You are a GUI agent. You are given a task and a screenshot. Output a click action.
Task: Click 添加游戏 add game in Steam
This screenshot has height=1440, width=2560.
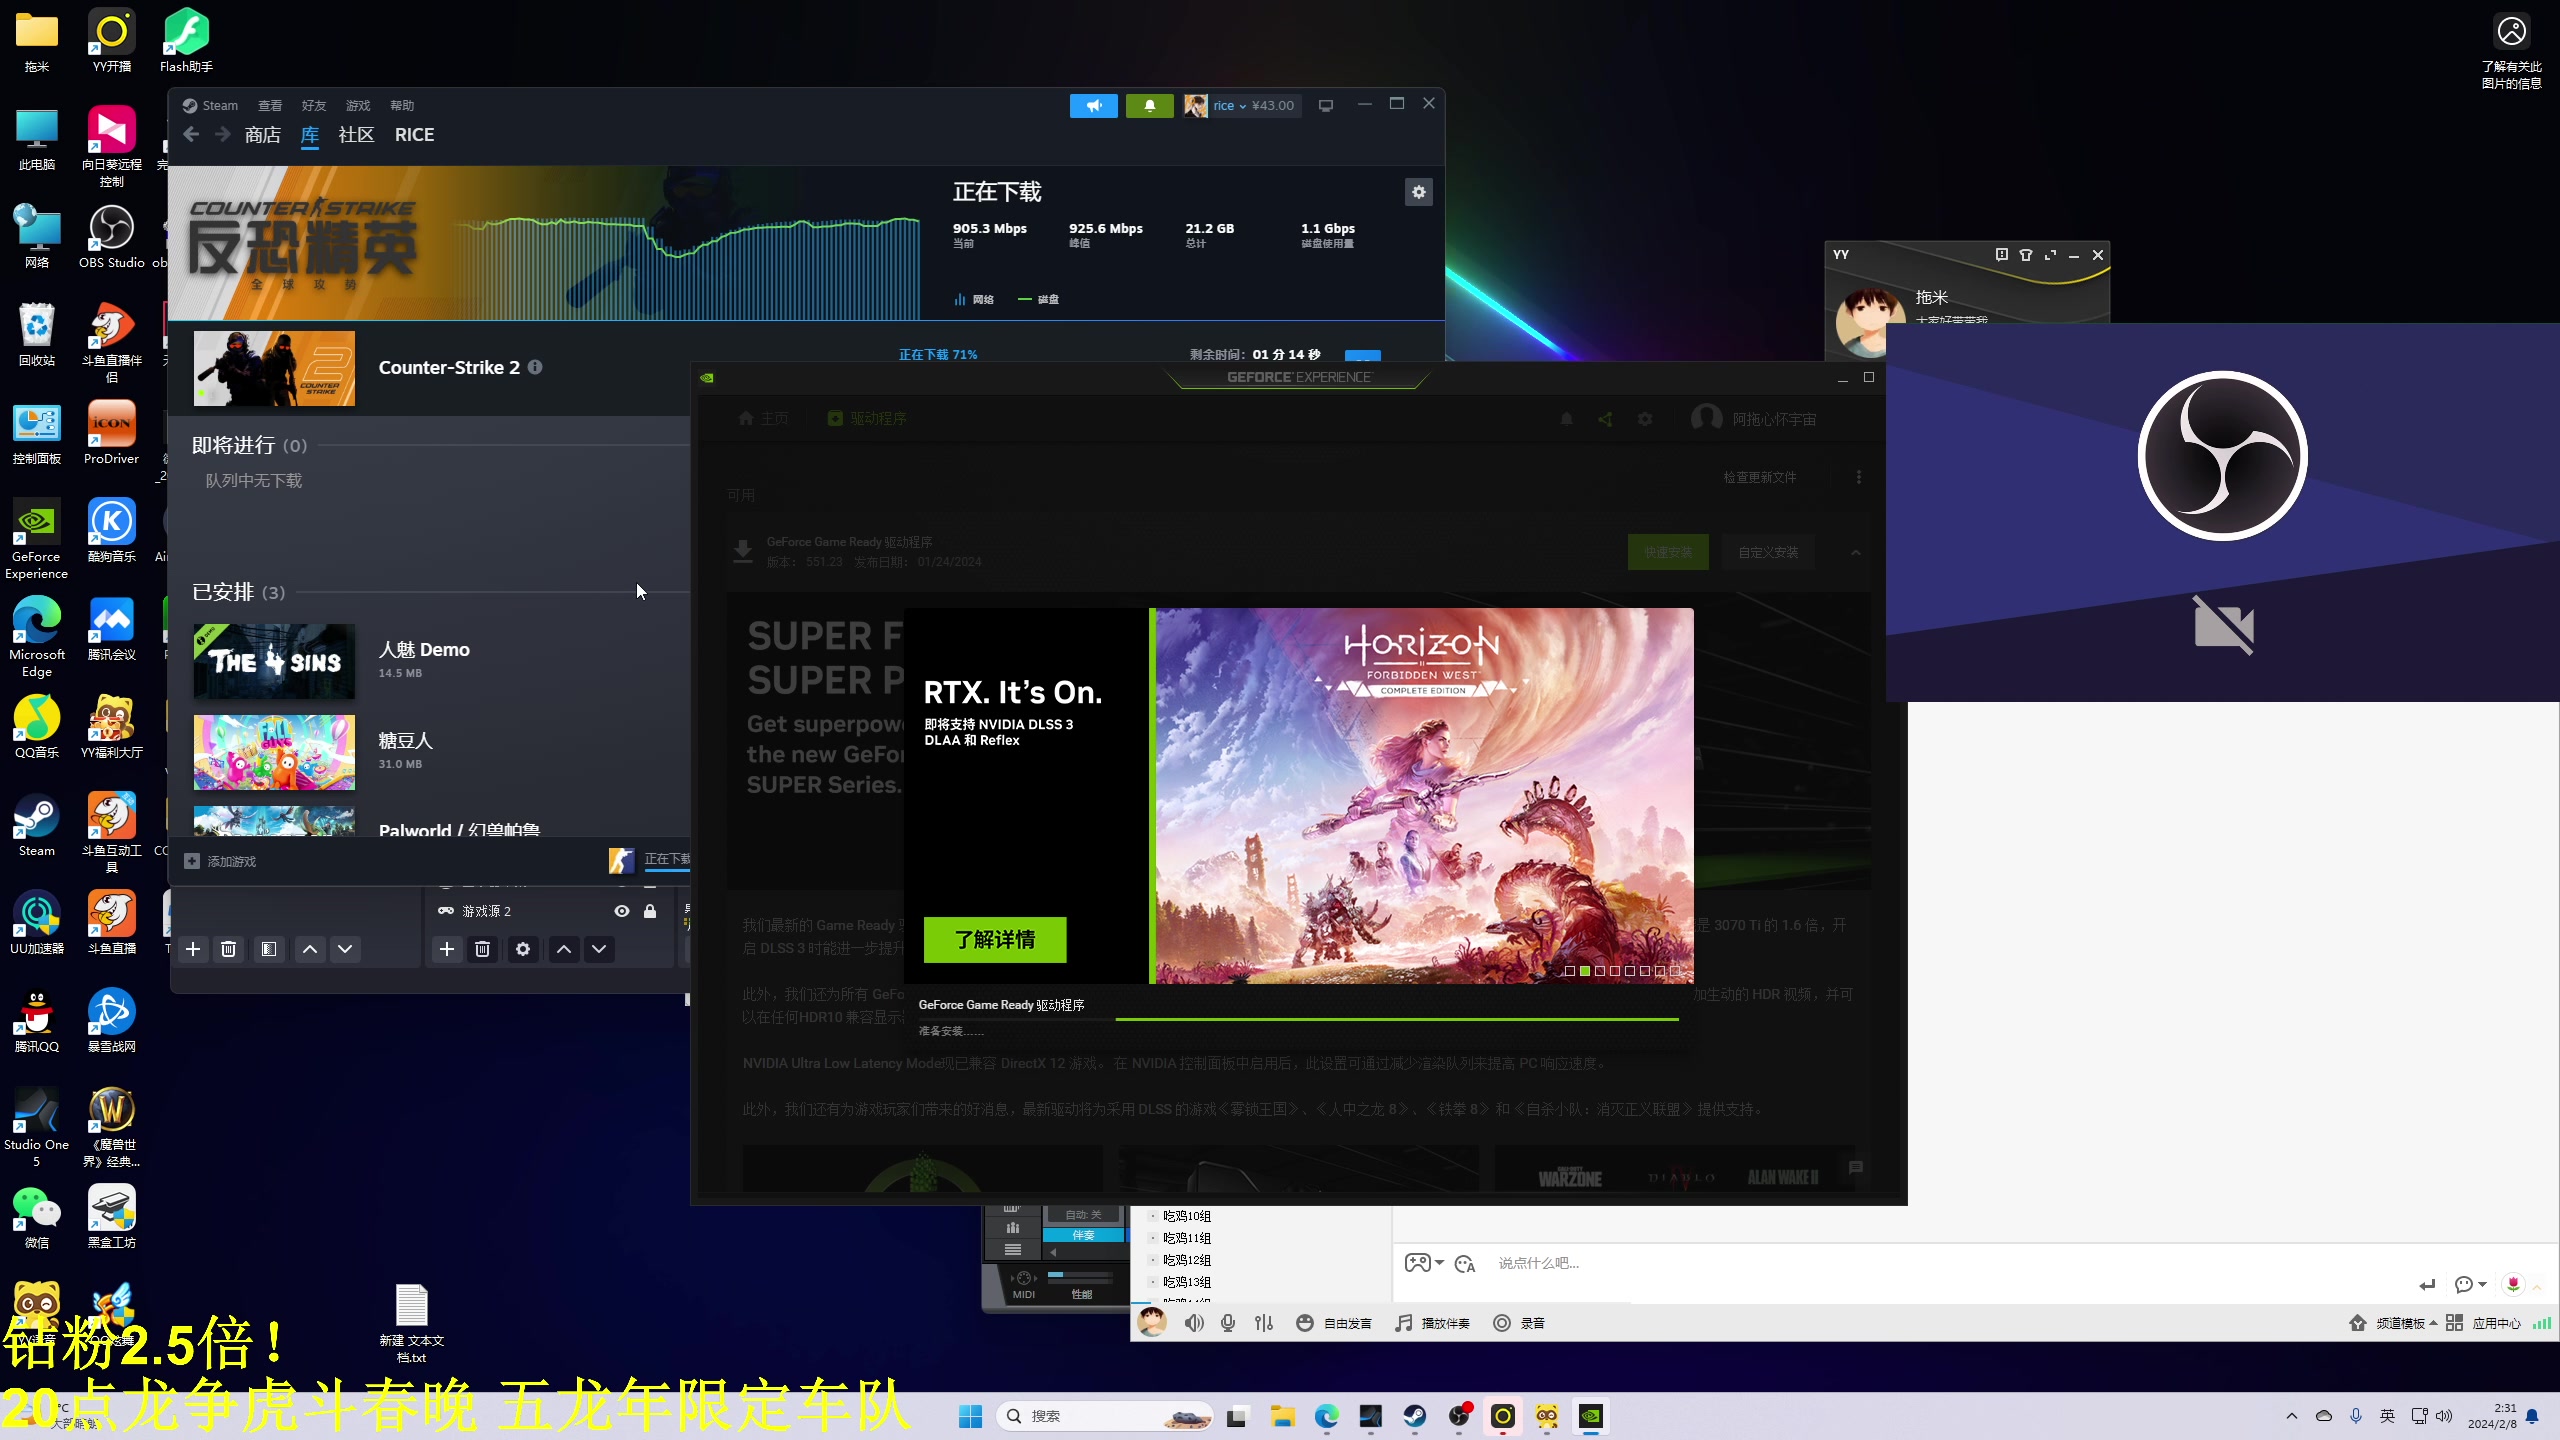(221, 861)
